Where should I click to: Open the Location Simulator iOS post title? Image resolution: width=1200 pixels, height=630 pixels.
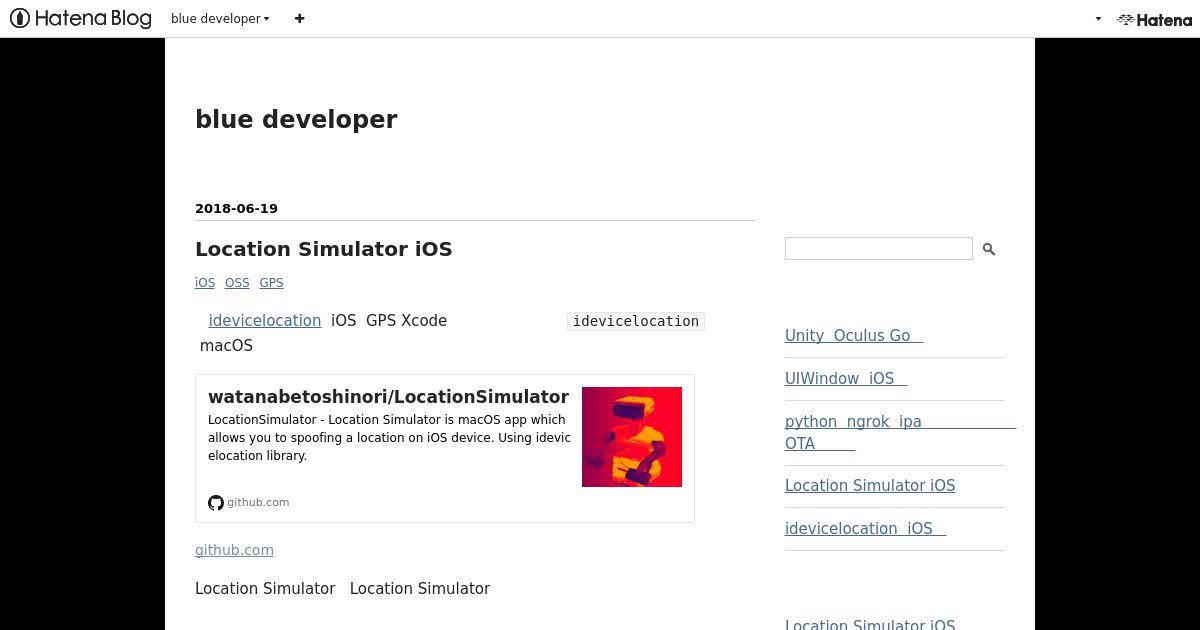point(323,249)
